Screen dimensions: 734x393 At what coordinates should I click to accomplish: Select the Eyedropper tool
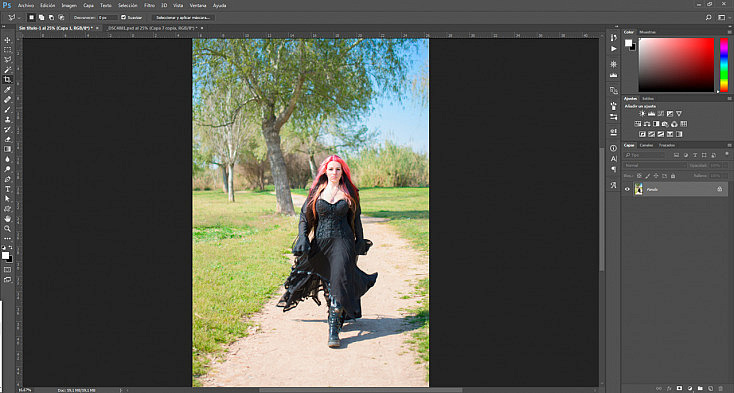(x=7, y=90)
